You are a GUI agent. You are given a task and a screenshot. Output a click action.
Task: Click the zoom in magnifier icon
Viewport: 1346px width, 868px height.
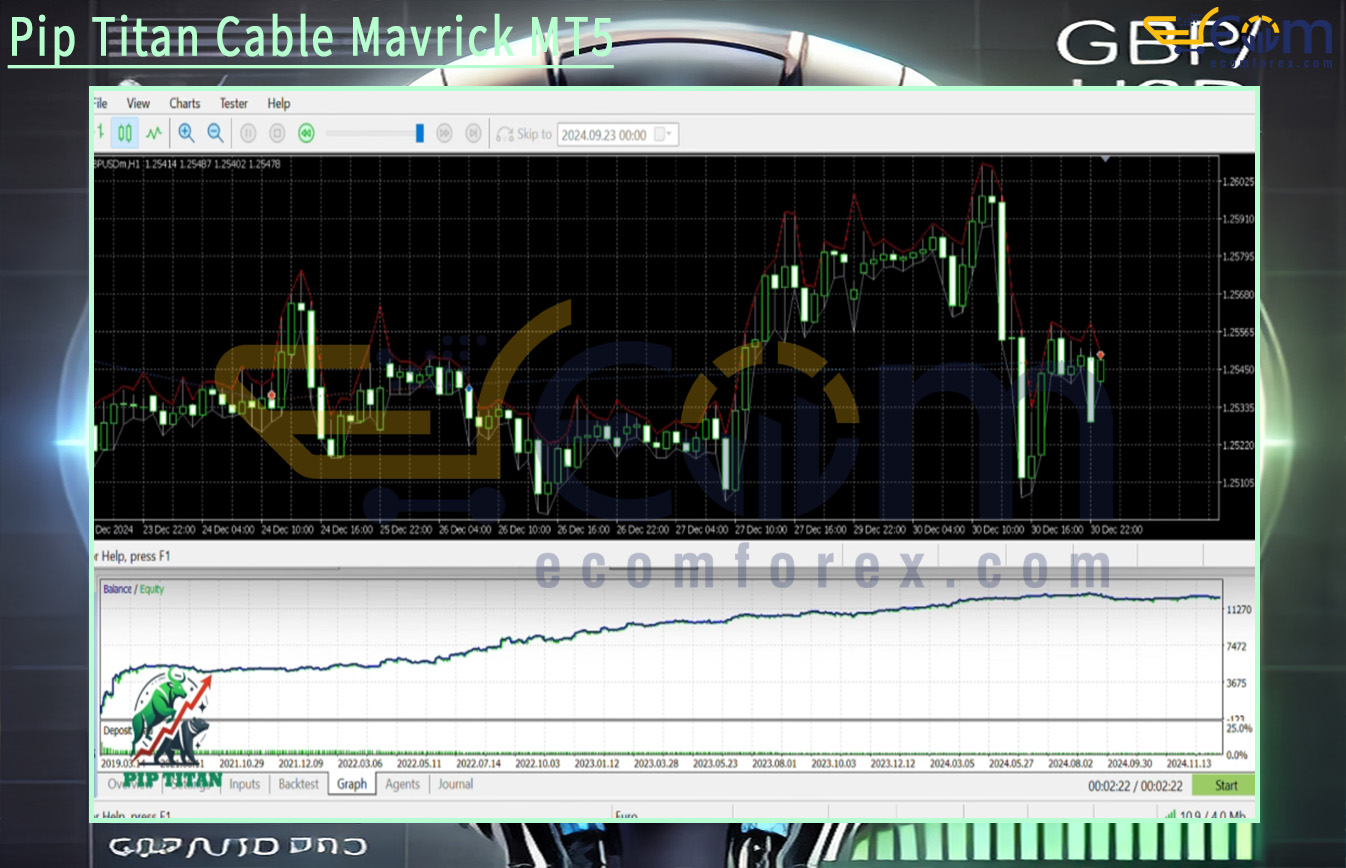click(186, 132)
